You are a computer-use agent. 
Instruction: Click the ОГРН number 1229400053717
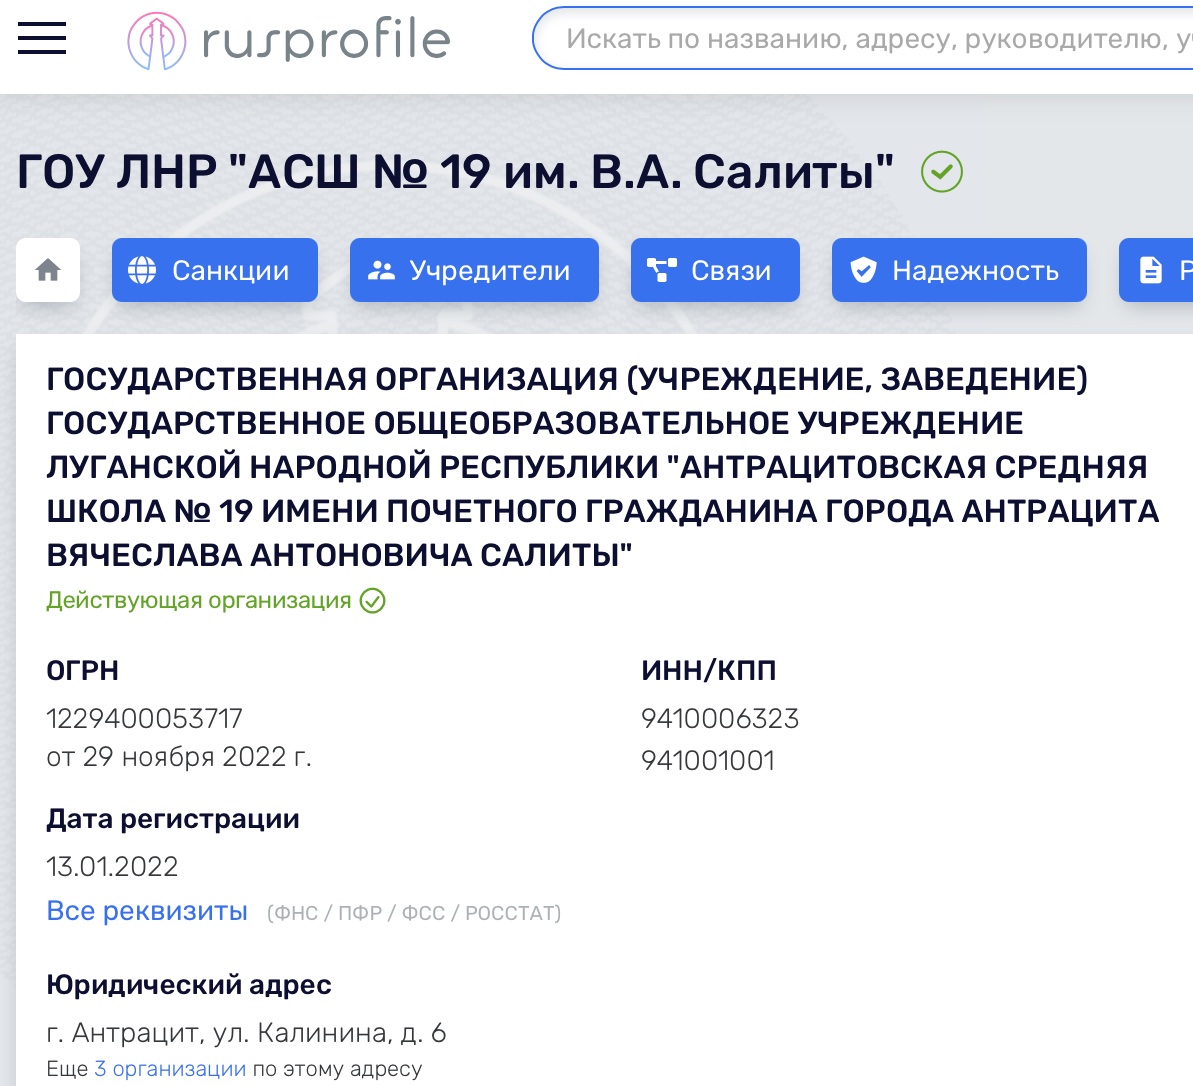tap(145, 718)
